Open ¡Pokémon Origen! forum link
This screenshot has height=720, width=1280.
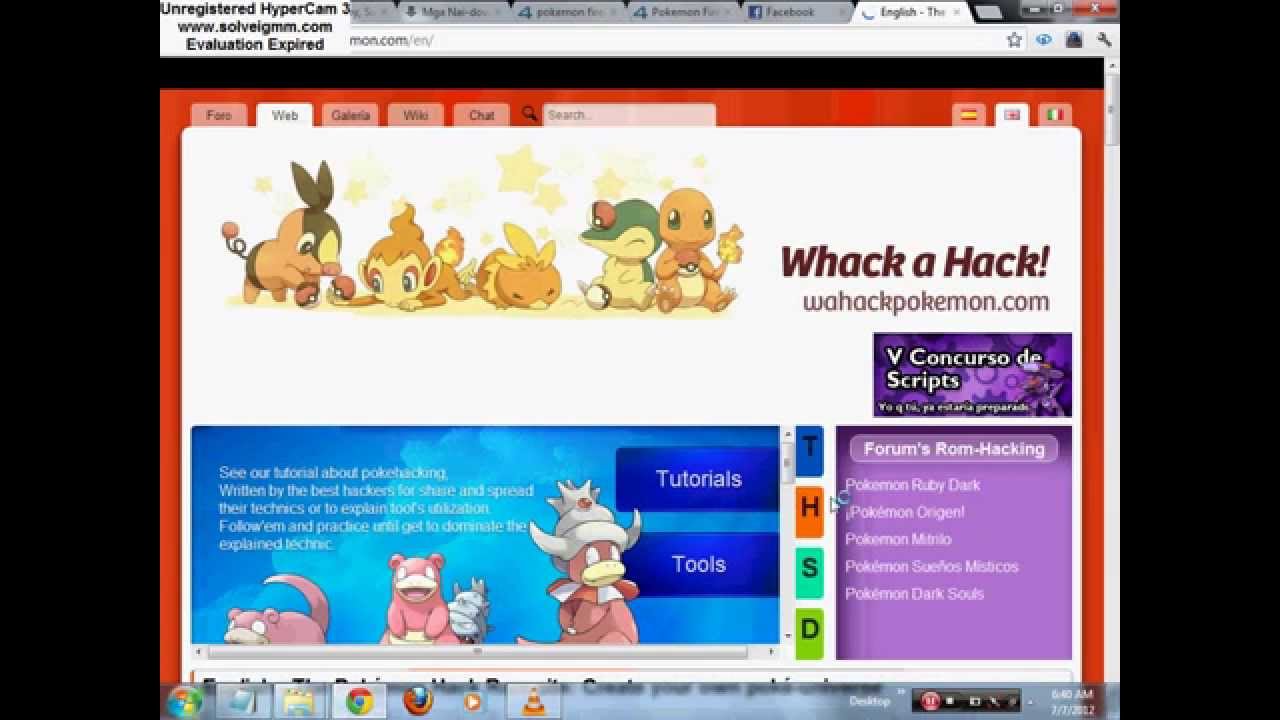pyautogui.click(x=904, y=512)
